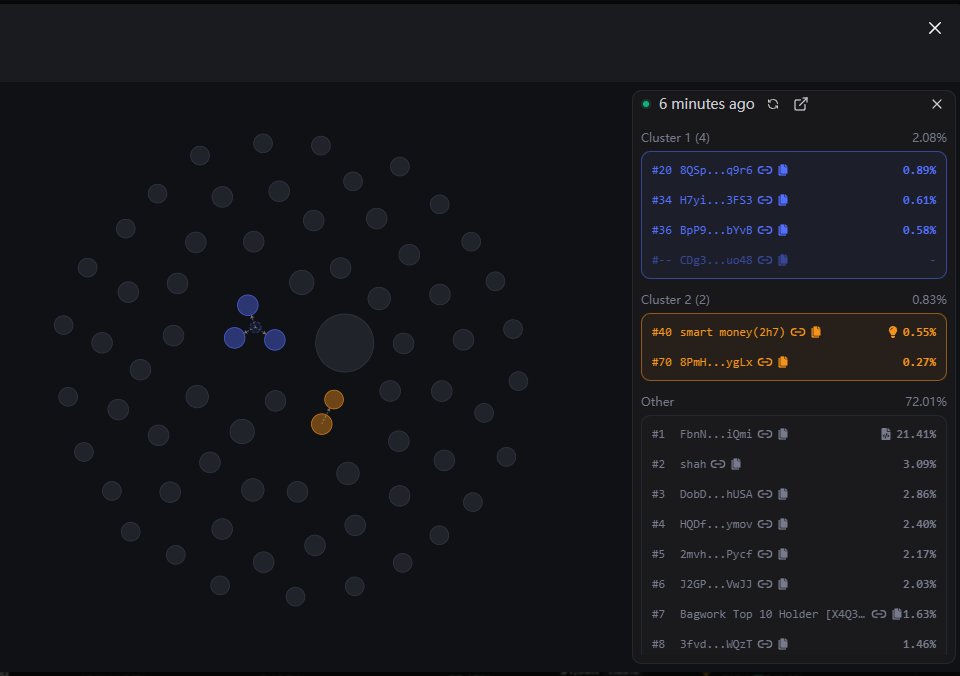The image size is (960, 676).
Task: Close the bubble map overlay at top
Action: pos(934,28)
